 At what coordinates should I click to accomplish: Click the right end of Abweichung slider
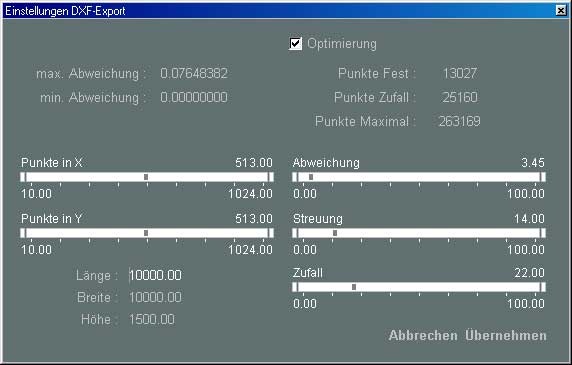tap(543, 177)
